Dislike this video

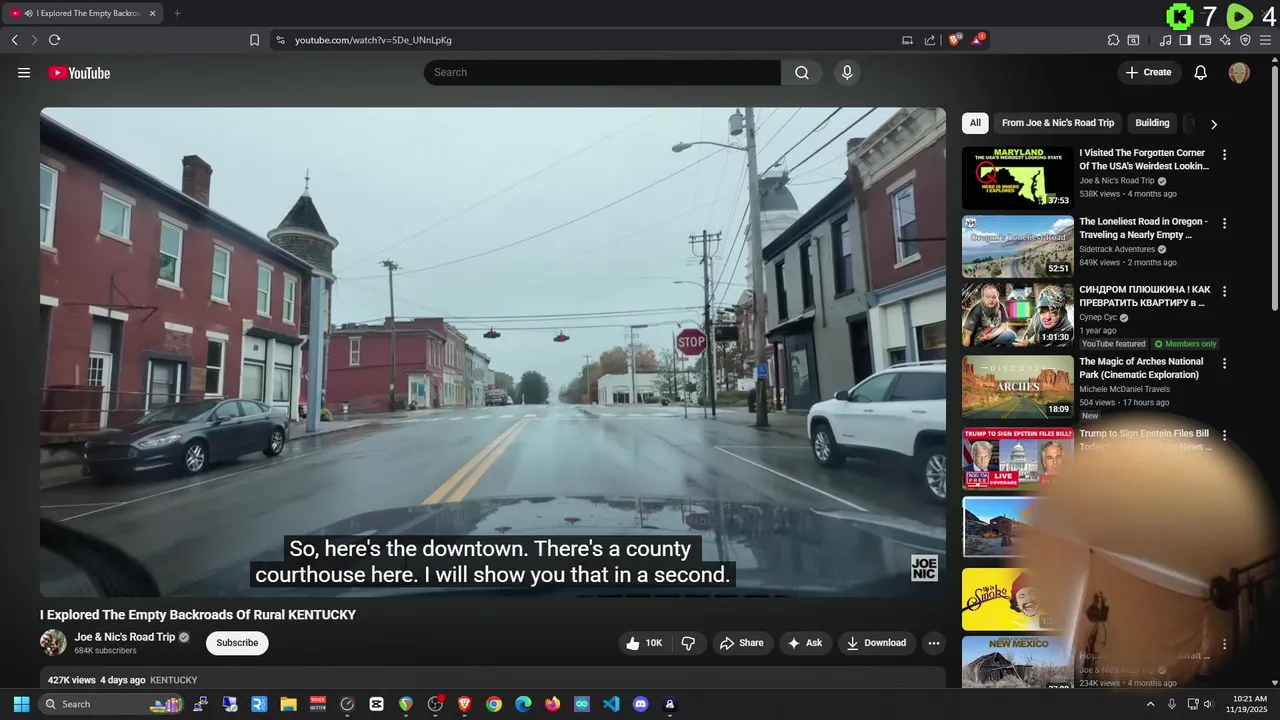[688, 643]
